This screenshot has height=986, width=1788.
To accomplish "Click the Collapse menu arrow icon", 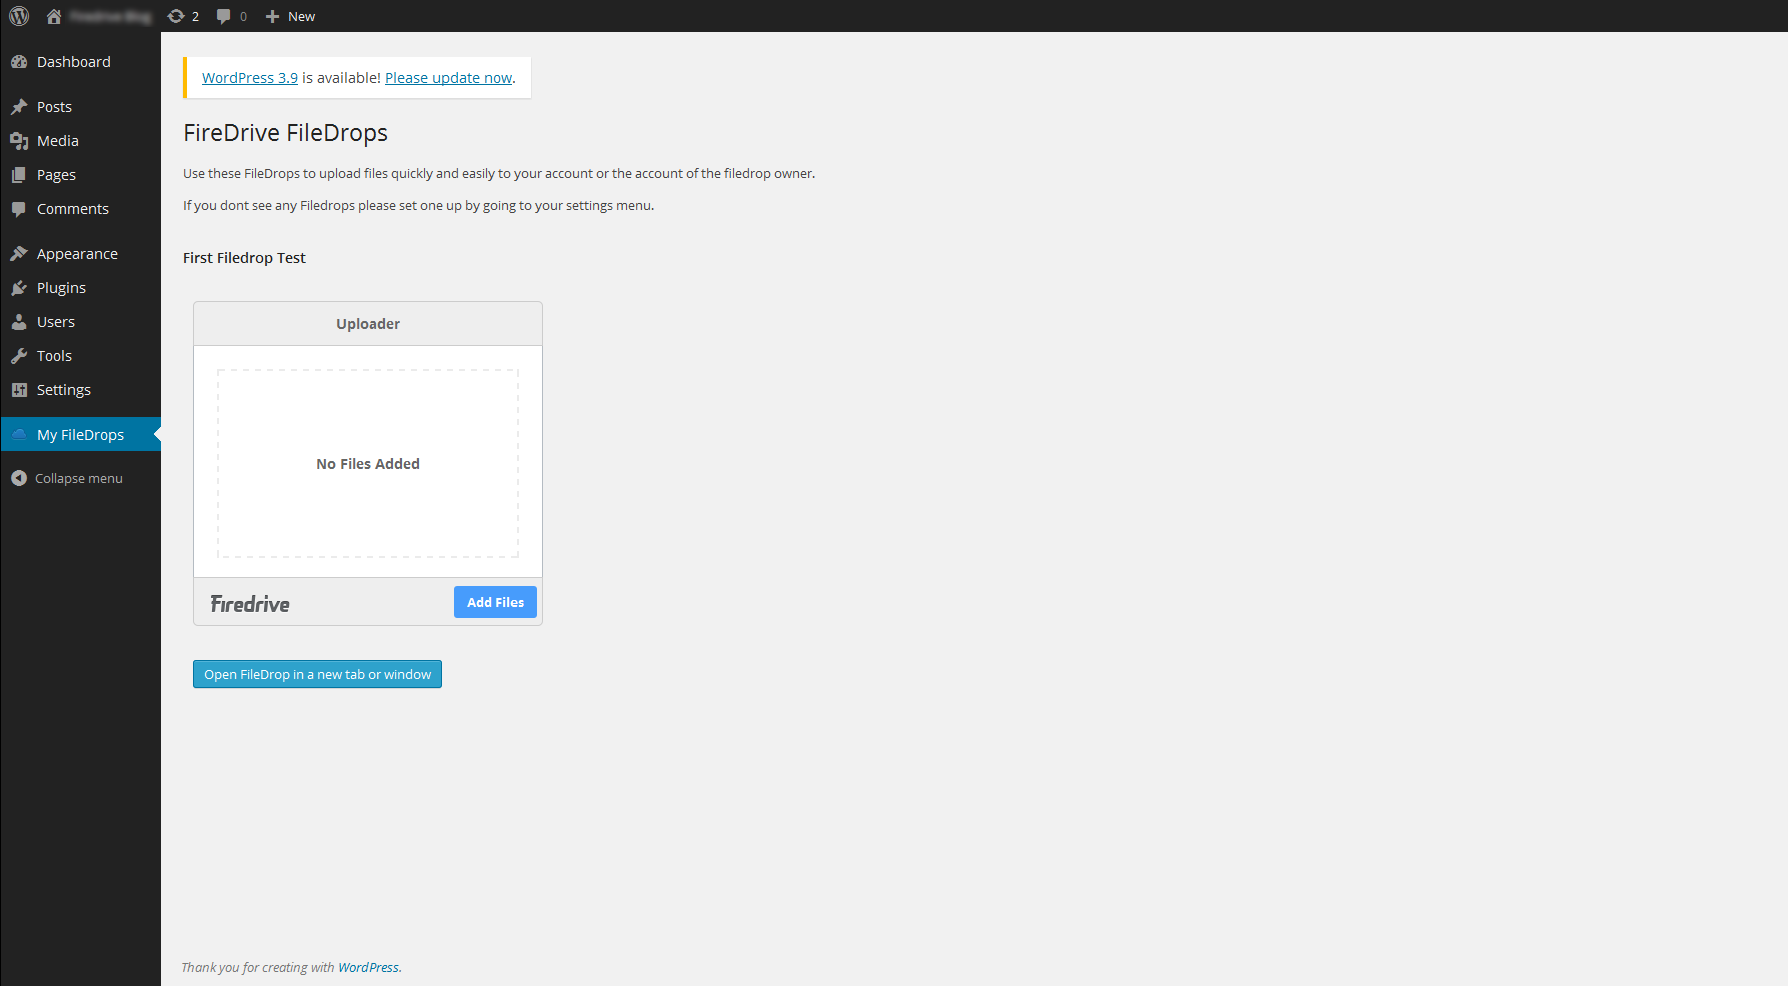I will (19, 478).
